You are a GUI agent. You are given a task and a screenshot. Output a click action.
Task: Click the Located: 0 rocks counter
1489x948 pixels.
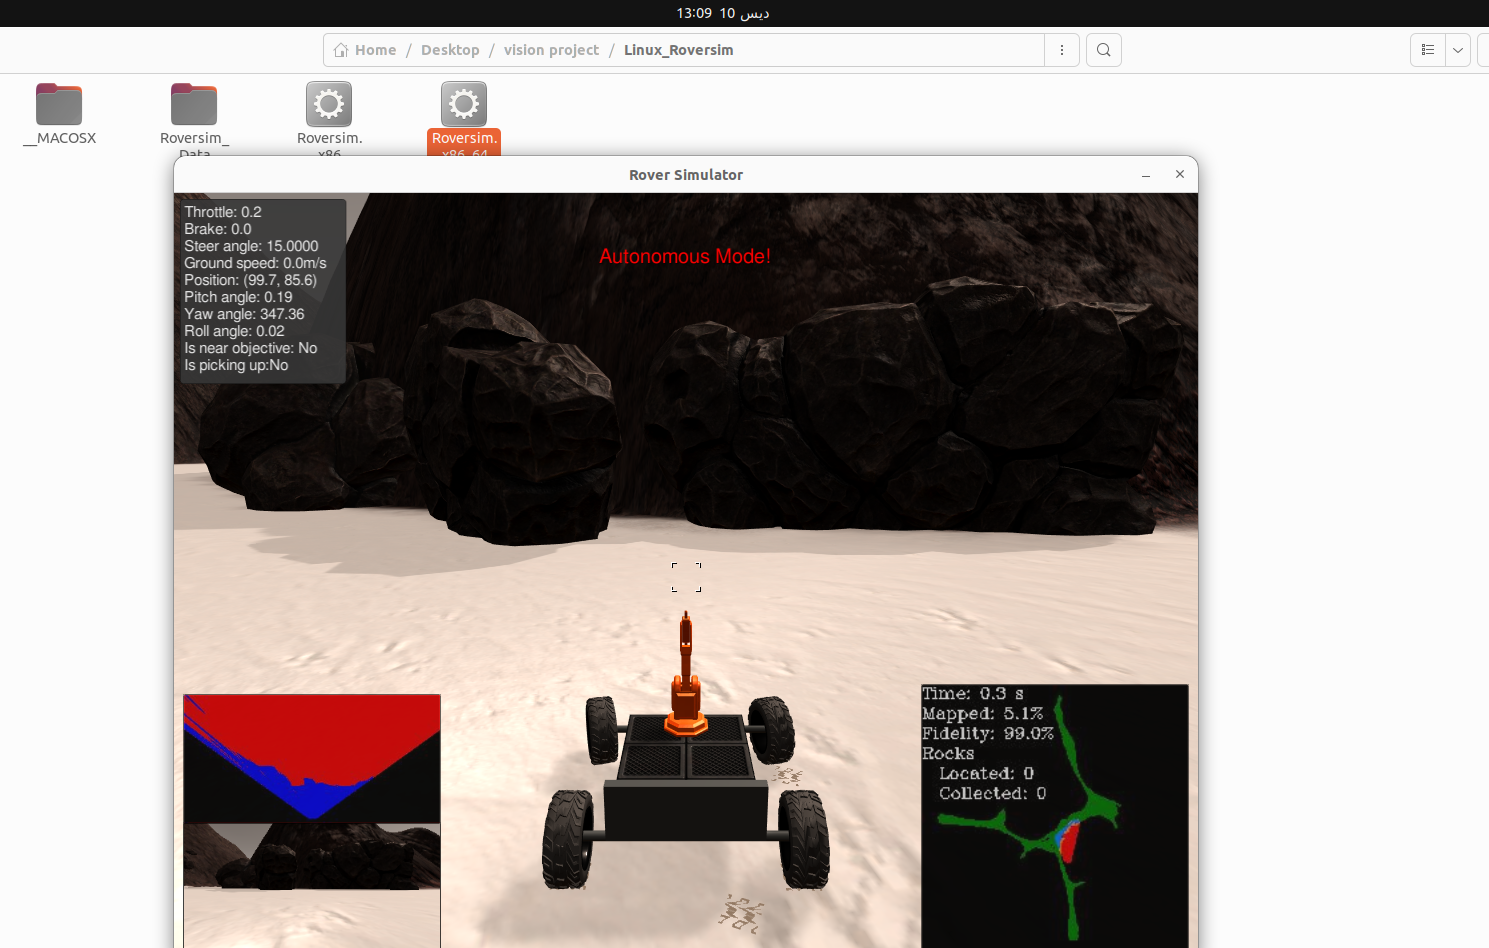click(986, 773)
